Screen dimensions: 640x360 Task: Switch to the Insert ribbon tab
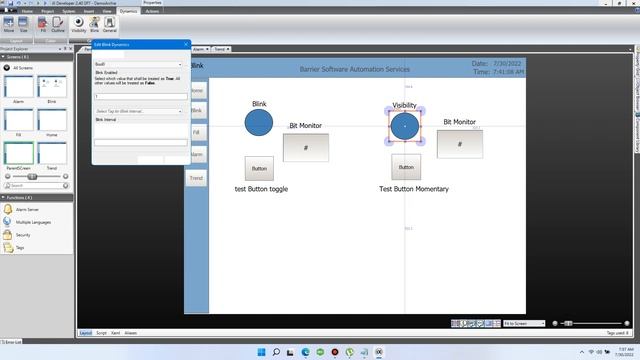[89, 11]
